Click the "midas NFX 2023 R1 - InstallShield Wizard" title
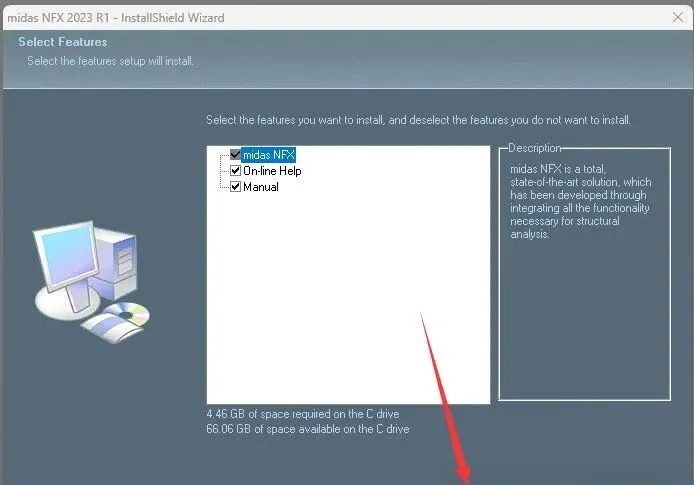The height and width of the screenshot is (485, 694). [x=116, y=18]
